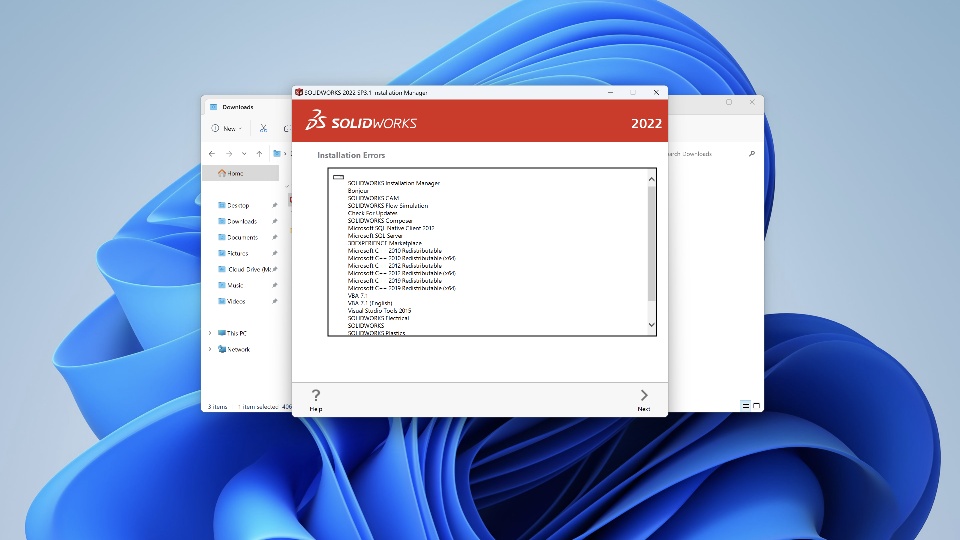Click the Installation Errors list scrollbar thumb
This screenshot has height=540, width=960.
pyautogui.click(x=651, y=242)
